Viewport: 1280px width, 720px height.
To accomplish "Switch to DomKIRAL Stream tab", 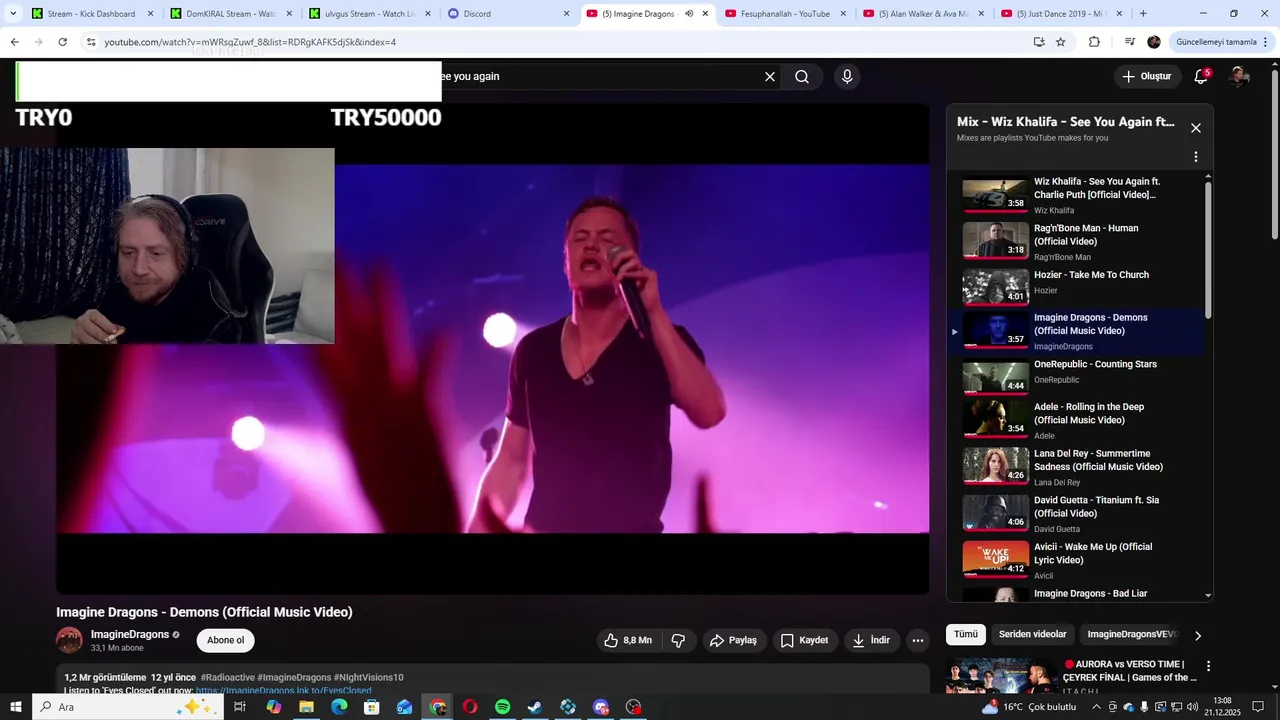I will point(230,14).
